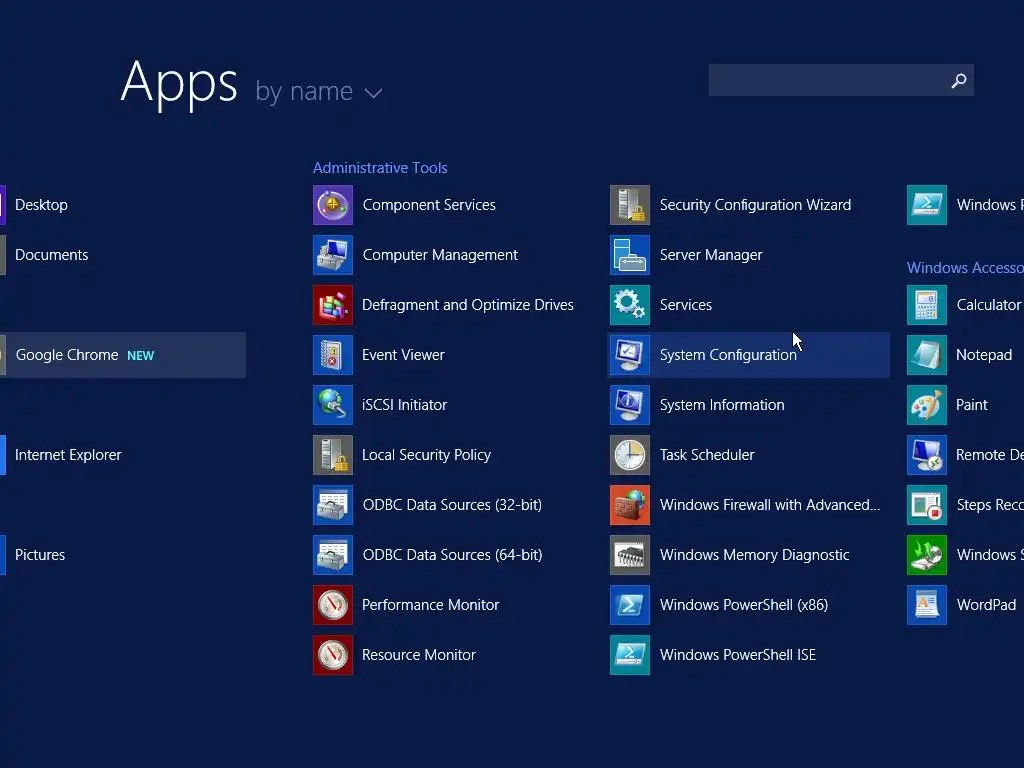Open Remote Desktop Connection icon

tap(927, 455)
